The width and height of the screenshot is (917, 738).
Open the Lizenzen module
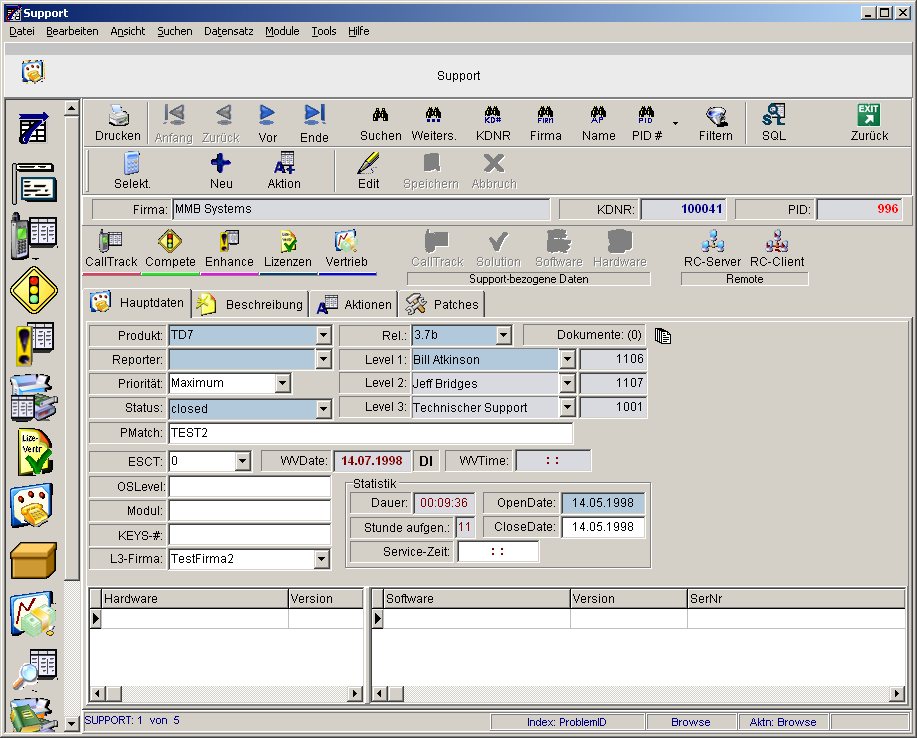click(288, 248)
